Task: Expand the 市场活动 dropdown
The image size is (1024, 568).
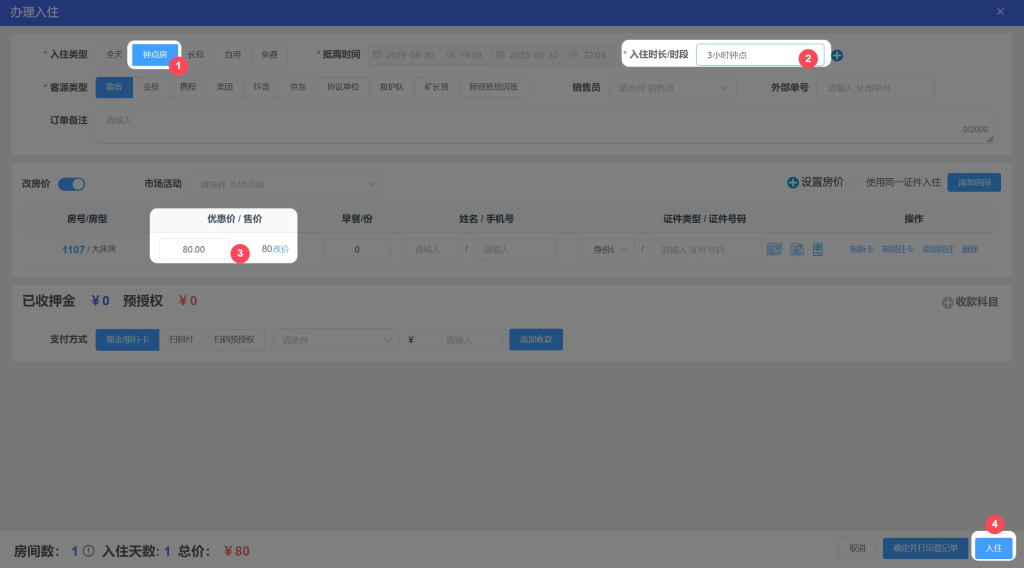Action: point(286,184)
